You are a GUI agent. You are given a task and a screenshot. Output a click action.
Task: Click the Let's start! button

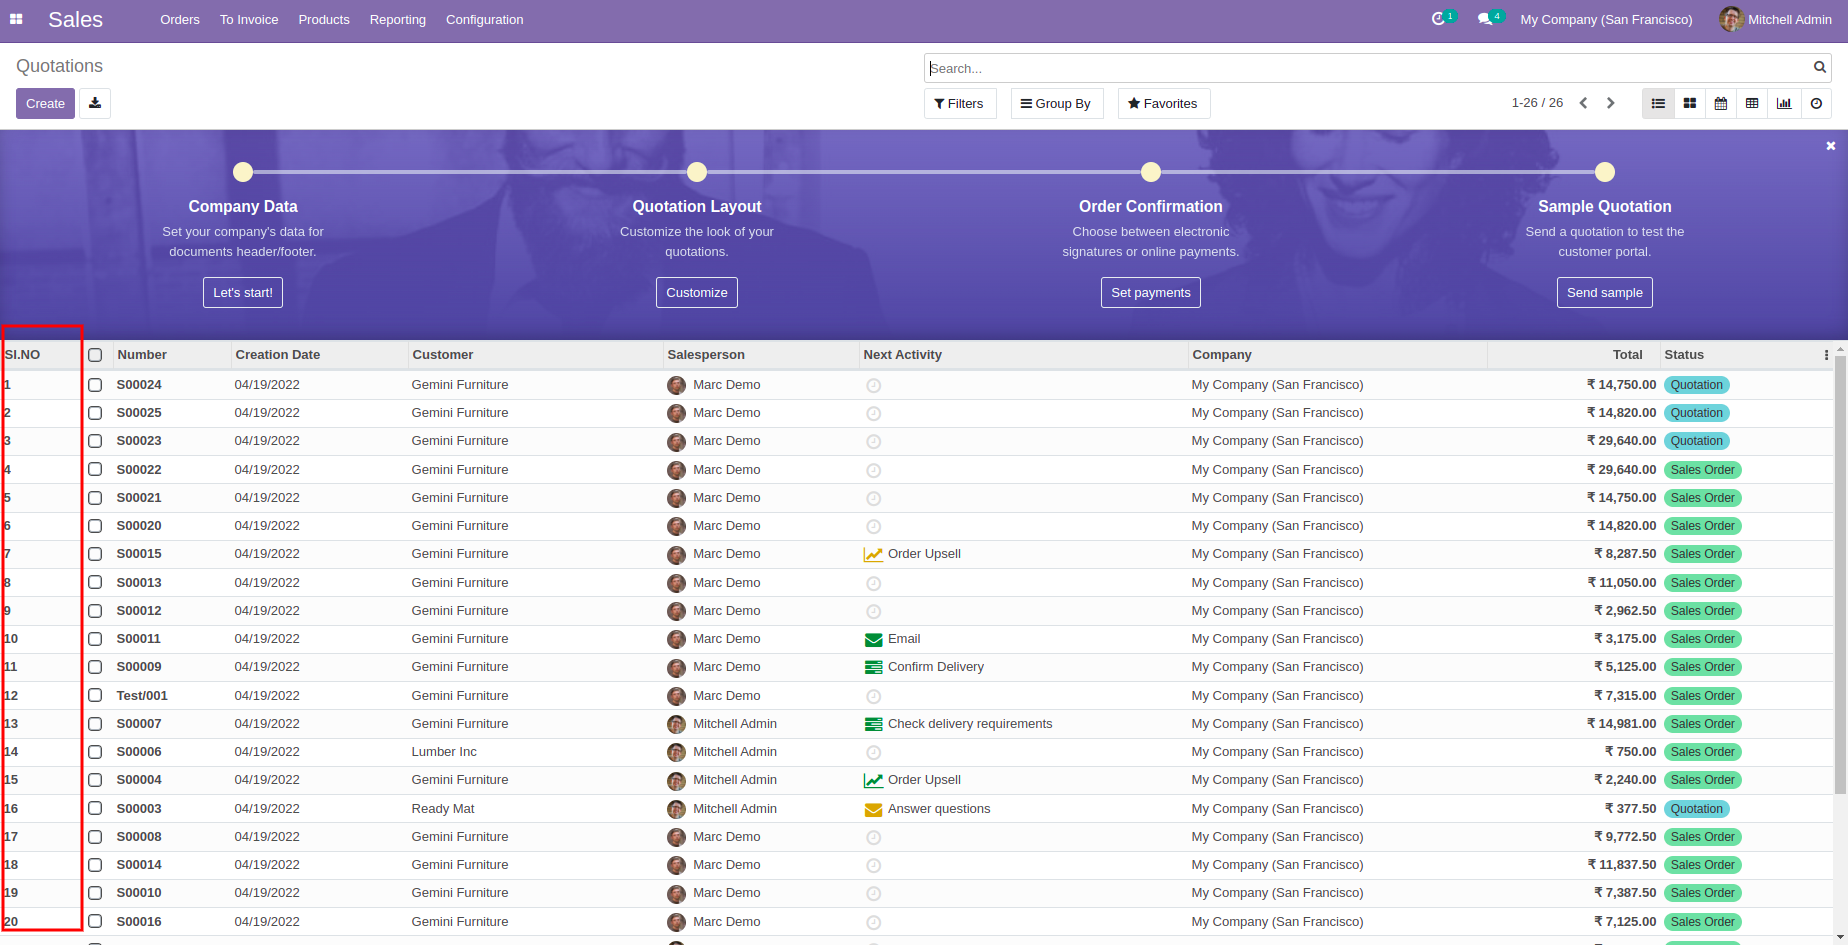click(x=243, y=292)
